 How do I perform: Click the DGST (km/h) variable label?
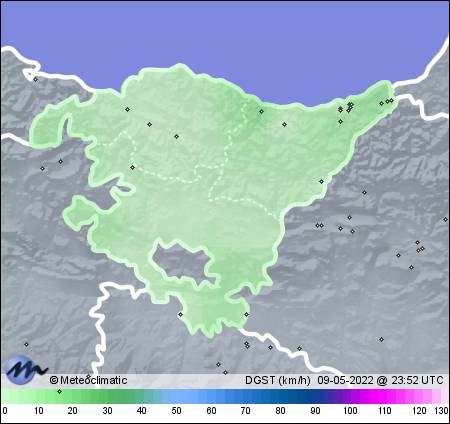(278, 380)
